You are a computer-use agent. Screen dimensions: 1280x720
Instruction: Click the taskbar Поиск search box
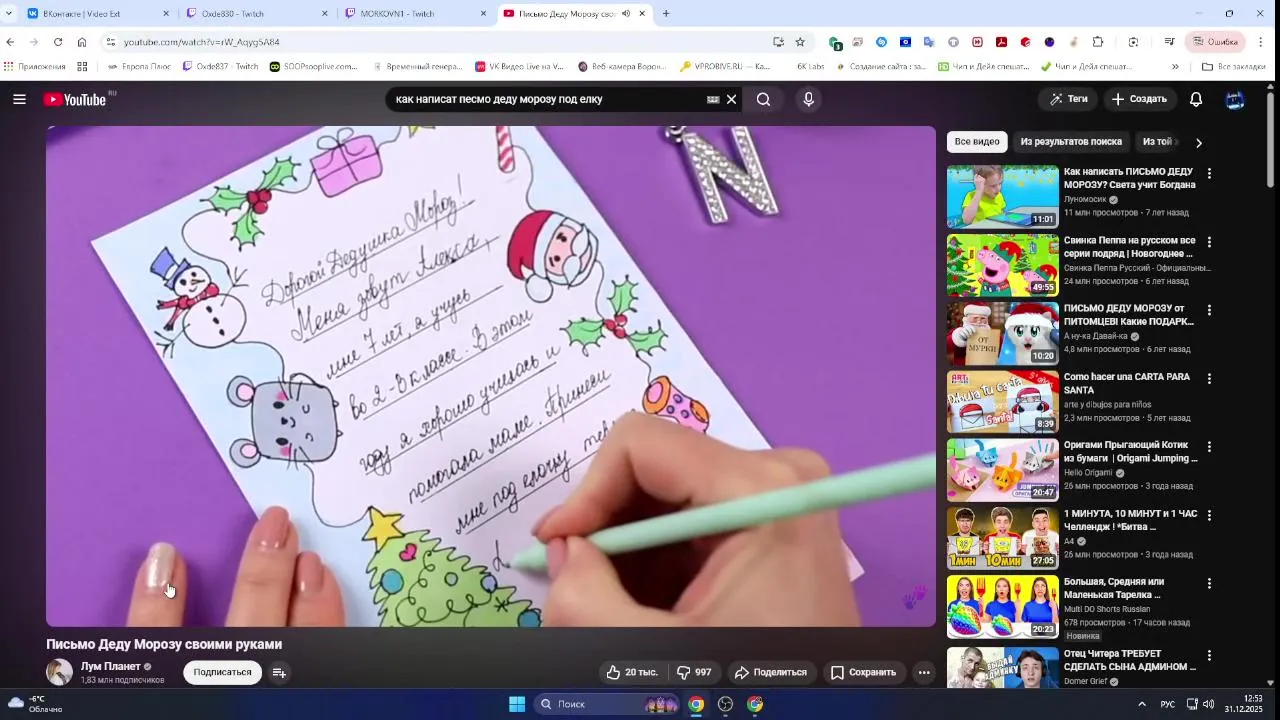607,704
